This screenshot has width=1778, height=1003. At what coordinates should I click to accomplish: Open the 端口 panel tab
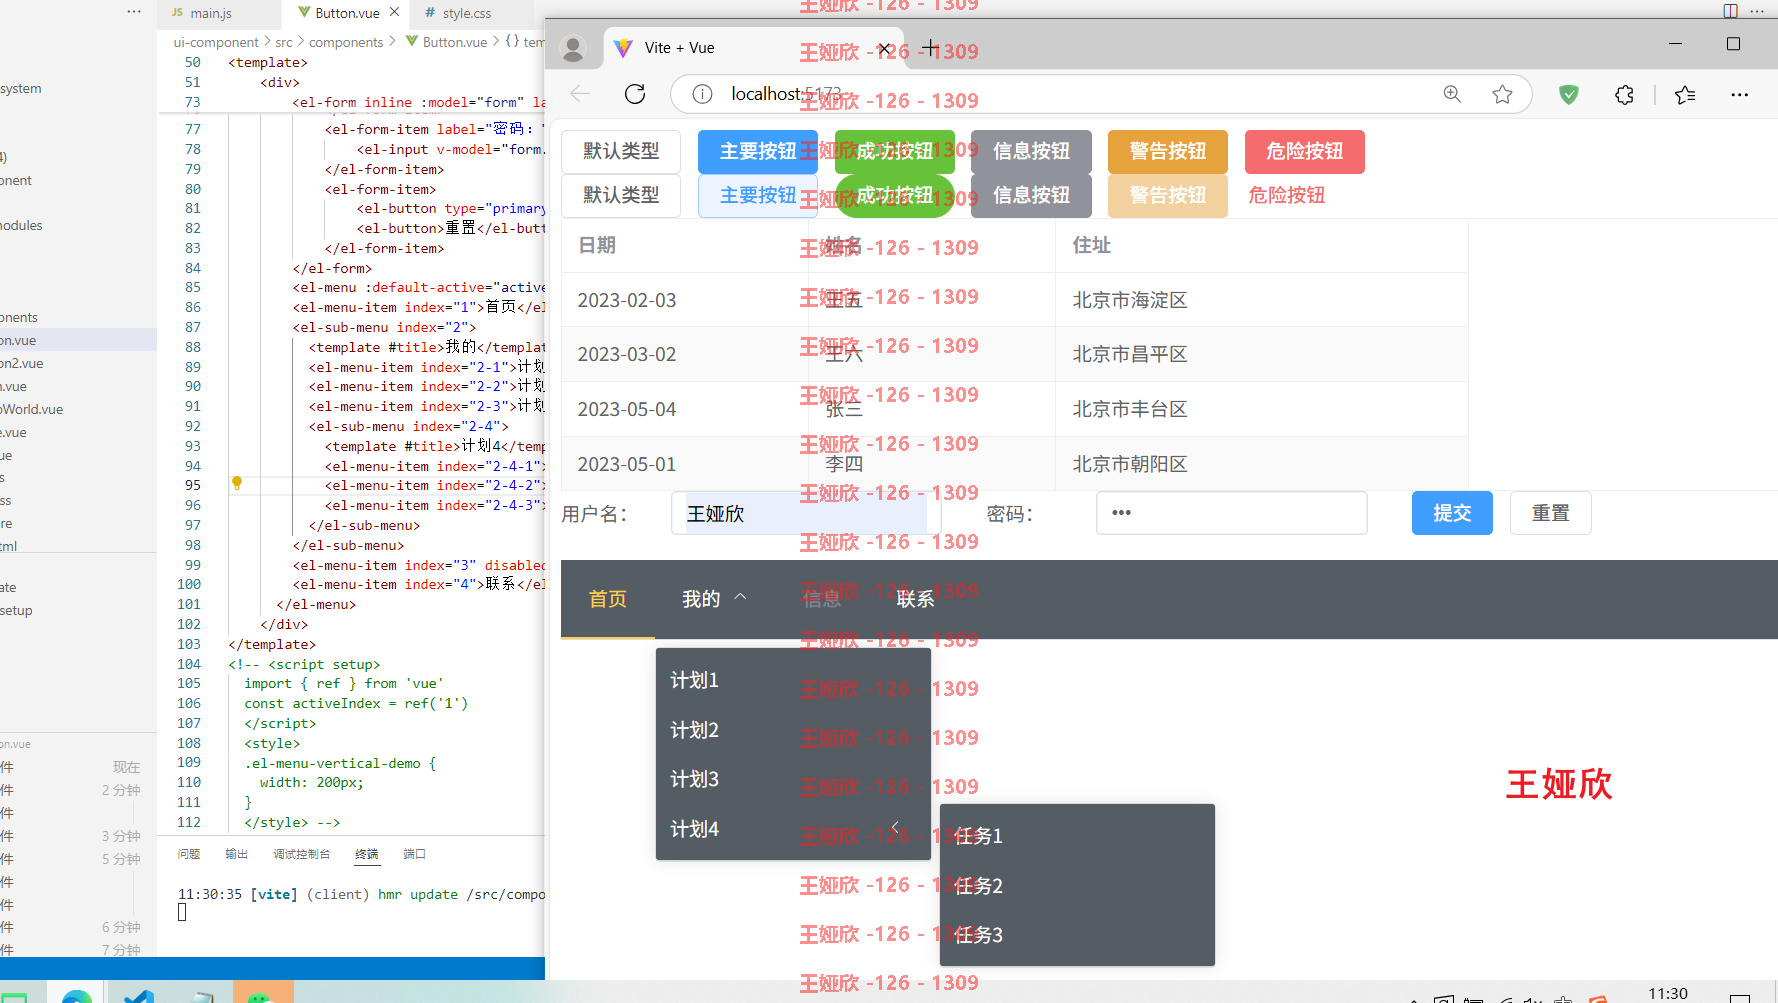point(414,854)
